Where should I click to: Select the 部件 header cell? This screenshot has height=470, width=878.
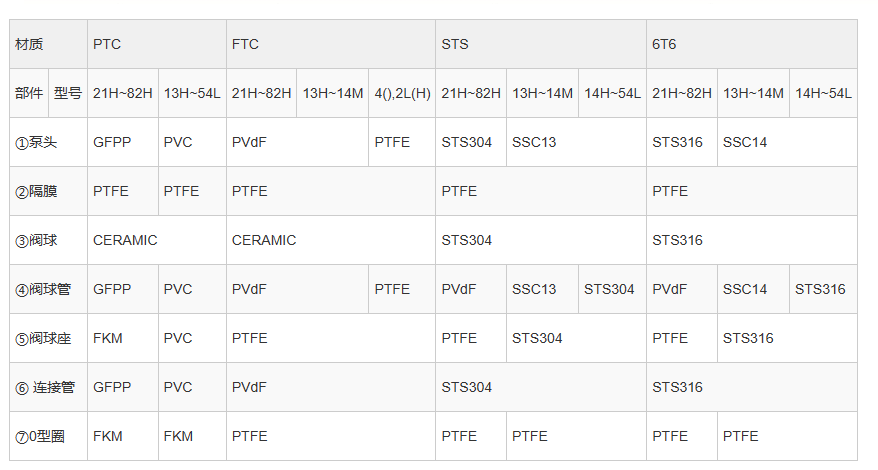point(29,93)
